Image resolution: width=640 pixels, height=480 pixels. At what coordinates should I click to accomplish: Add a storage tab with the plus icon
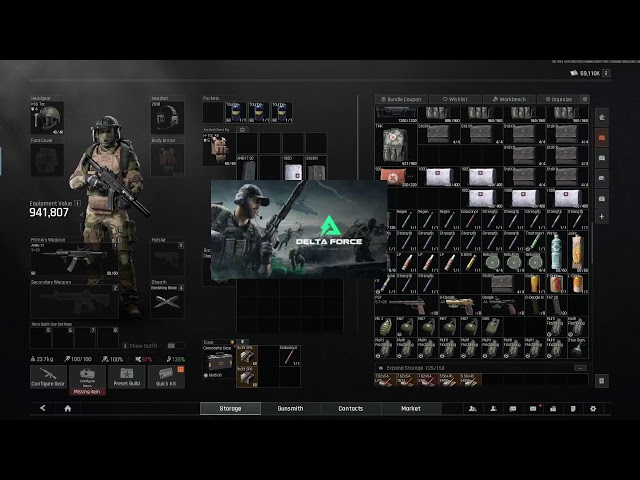tap(602, 217)
